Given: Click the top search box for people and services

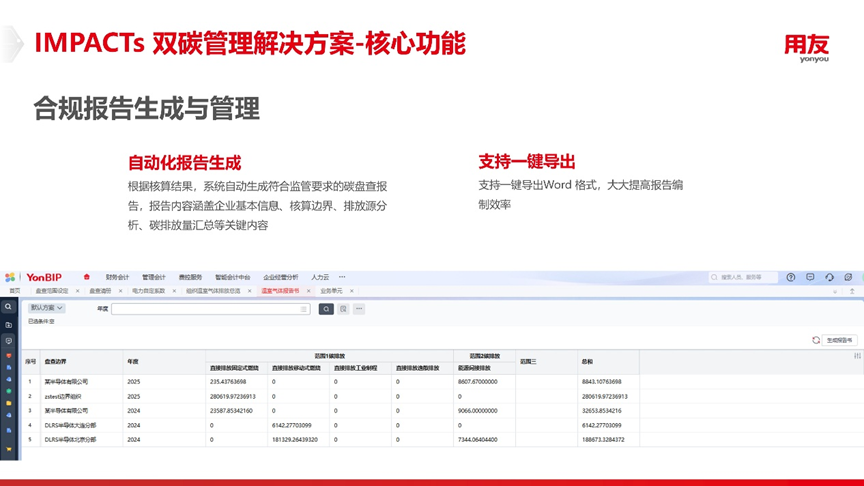Looking at the screenshot, I should 743,277.
